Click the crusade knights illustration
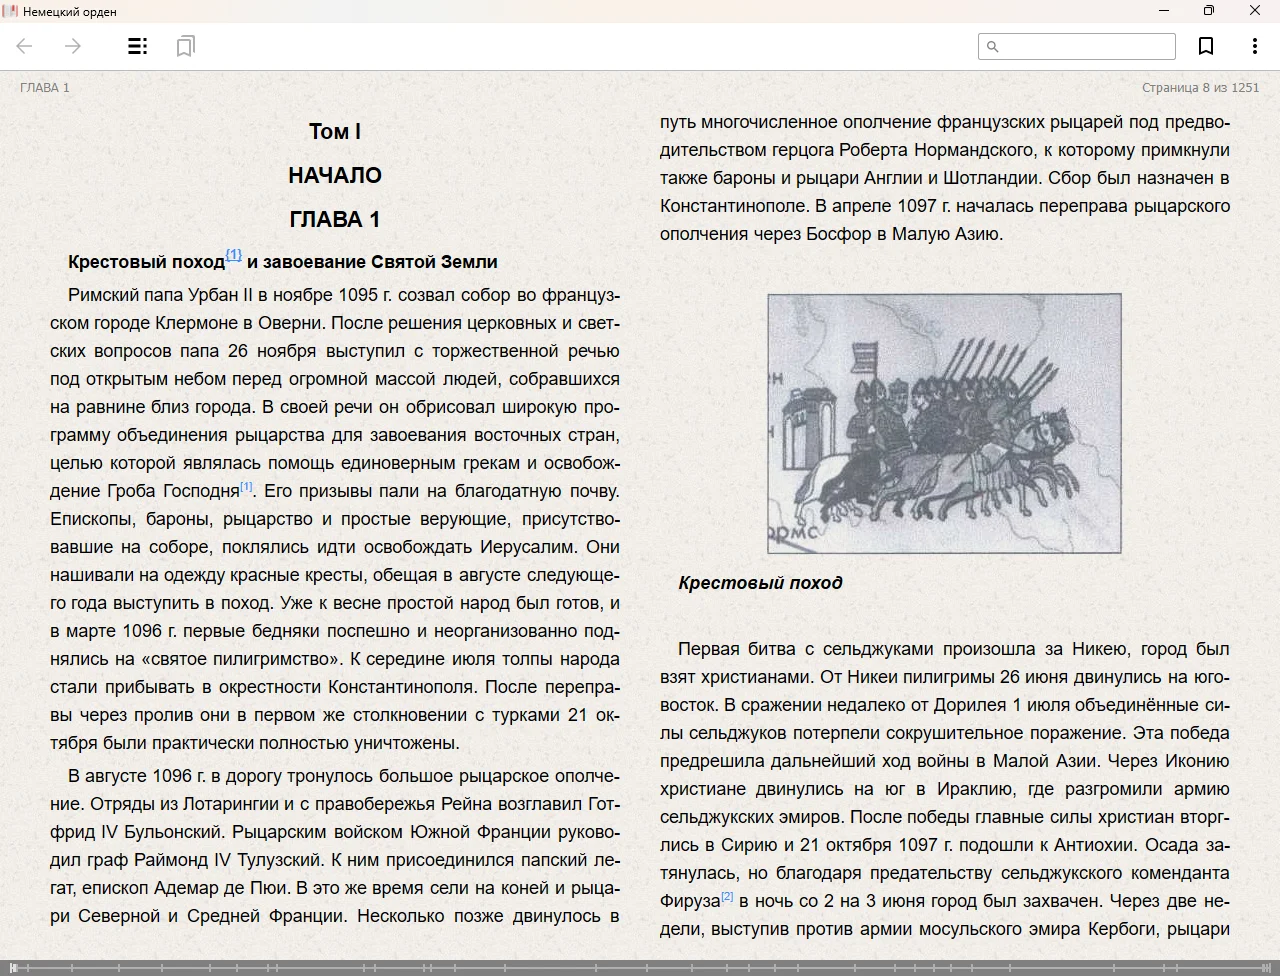 [x=944, y=423]
